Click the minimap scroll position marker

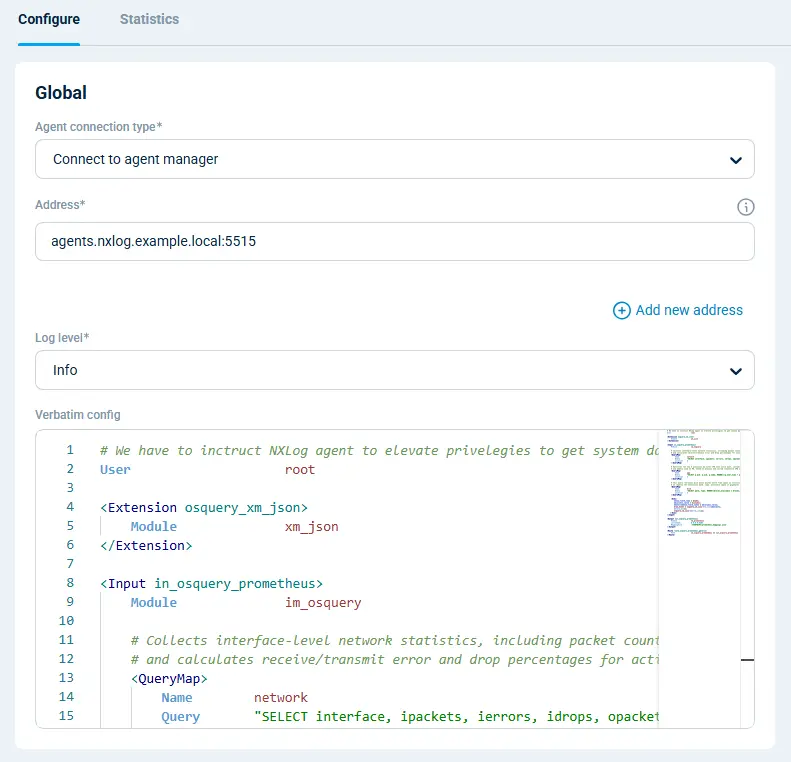pos(747,660)
